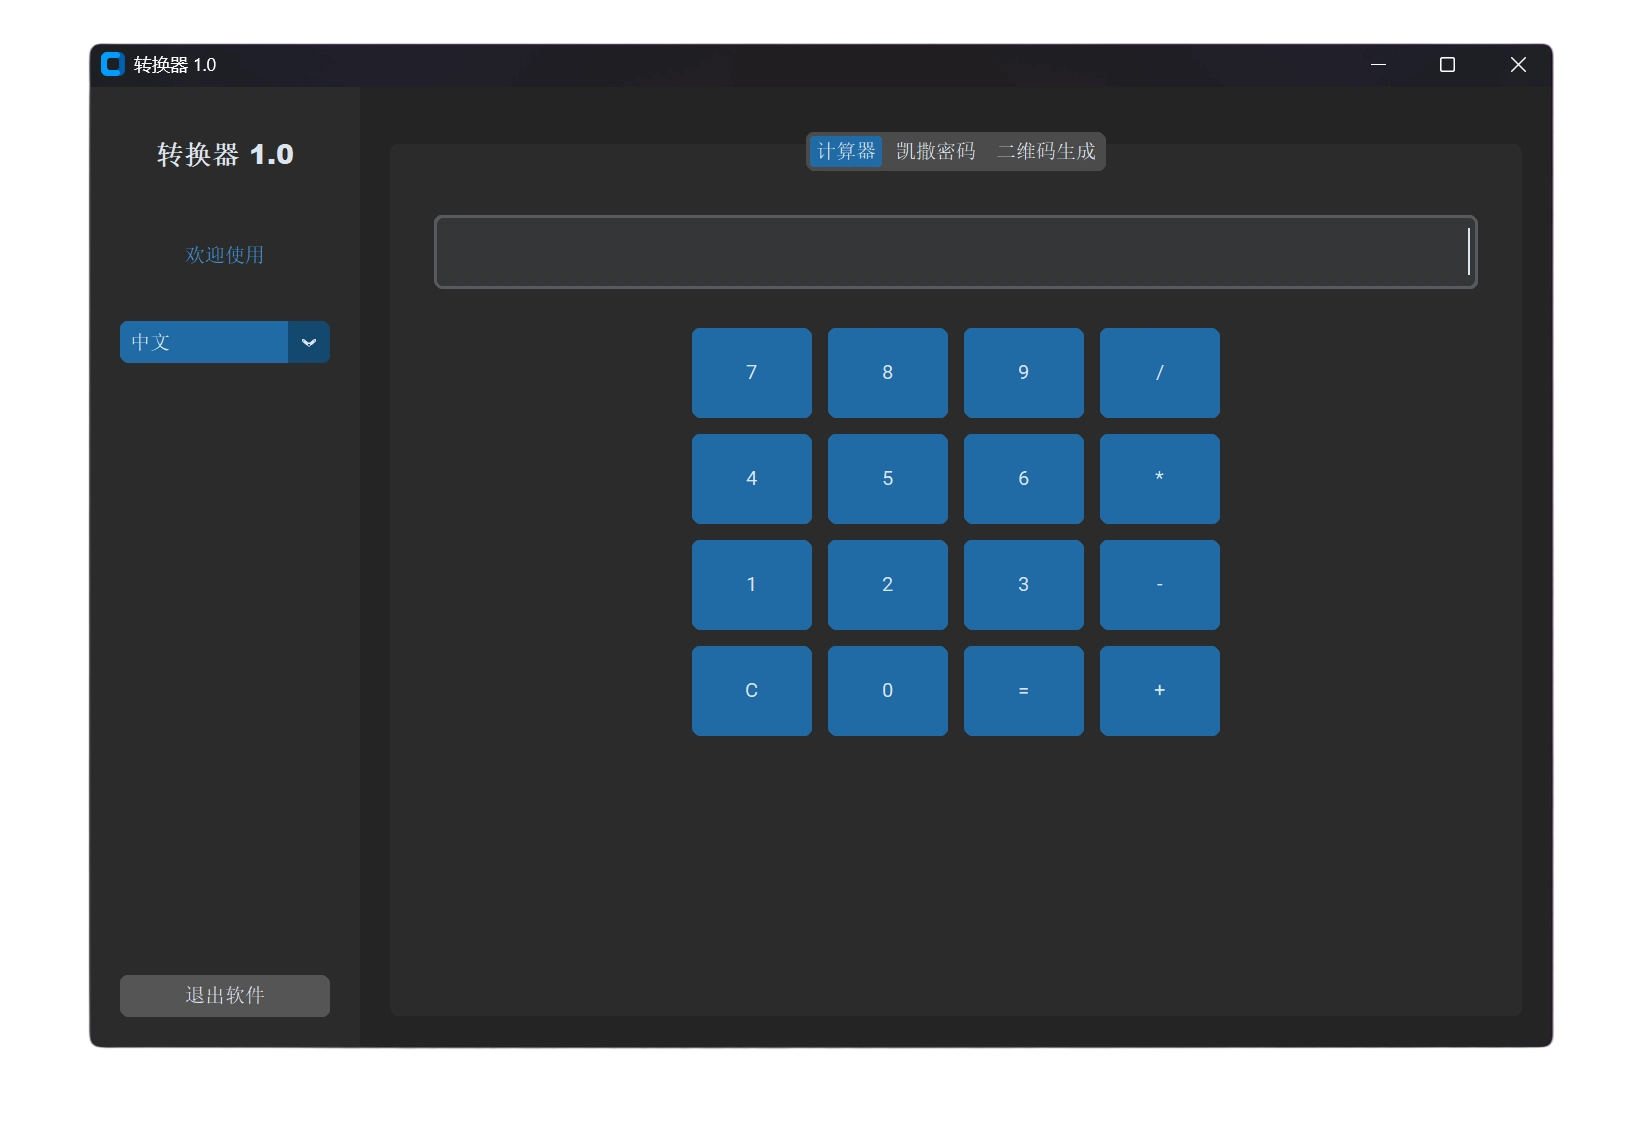Tap the 0 calculator key
The width and height of the screenshot is (1645, 1141).
tap(888, 691)
